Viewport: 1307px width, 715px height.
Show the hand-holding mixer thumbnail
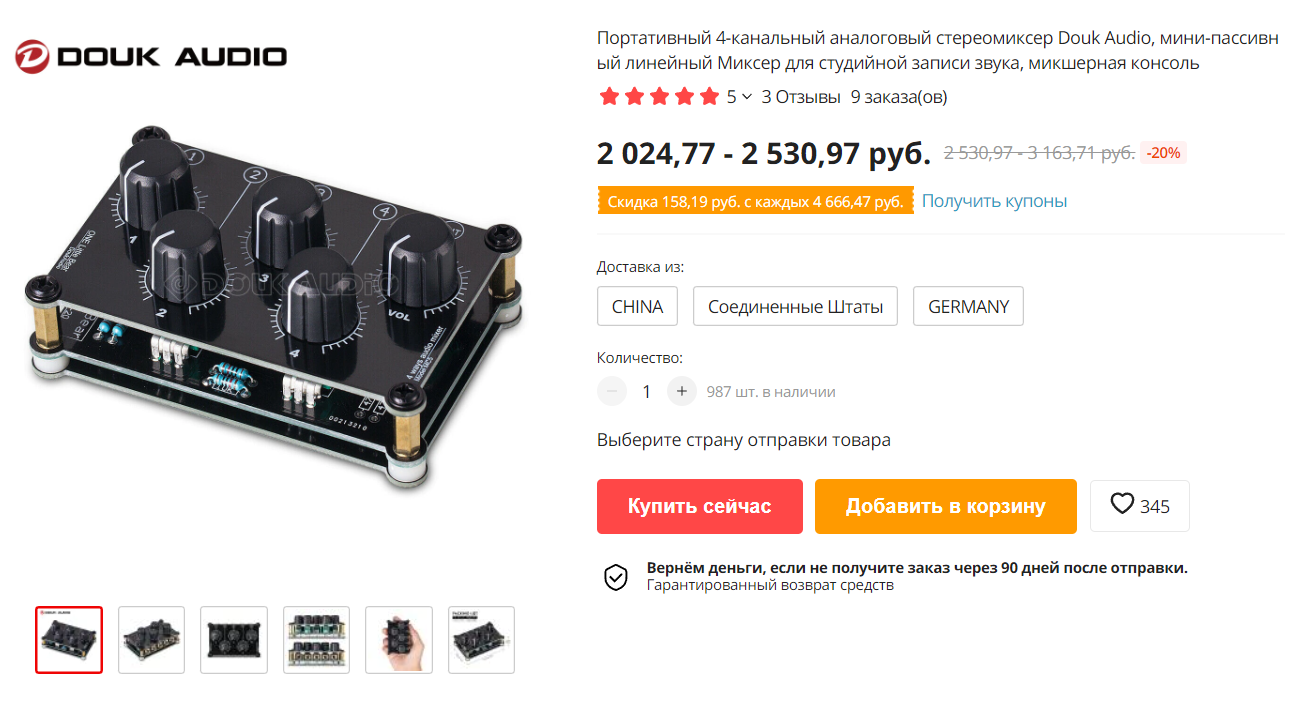pos(399,640)
